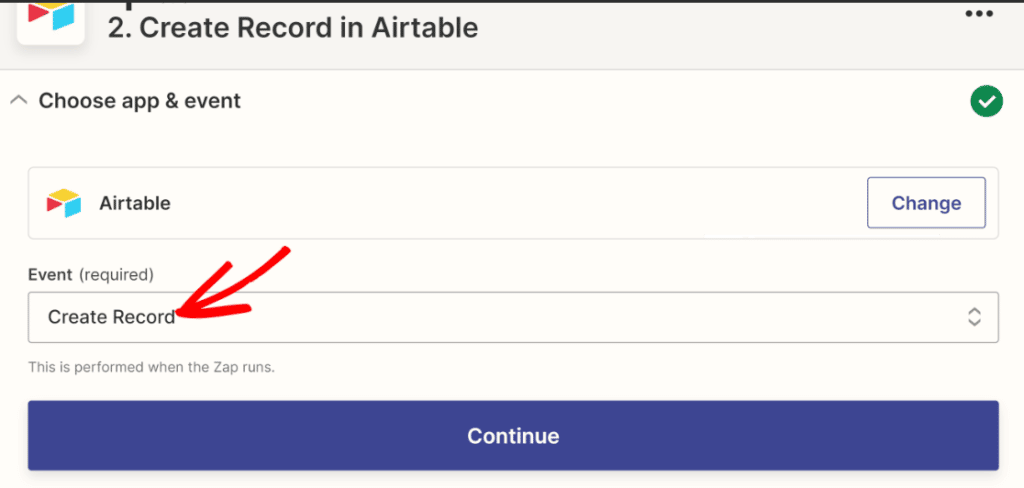
Task: Click blank space in the Airtable app box
Action: pyautogui.click(x=500, y=203)
